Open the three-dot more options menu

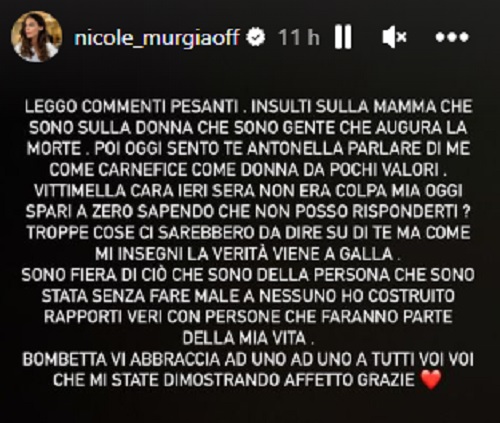pos(452,37)
